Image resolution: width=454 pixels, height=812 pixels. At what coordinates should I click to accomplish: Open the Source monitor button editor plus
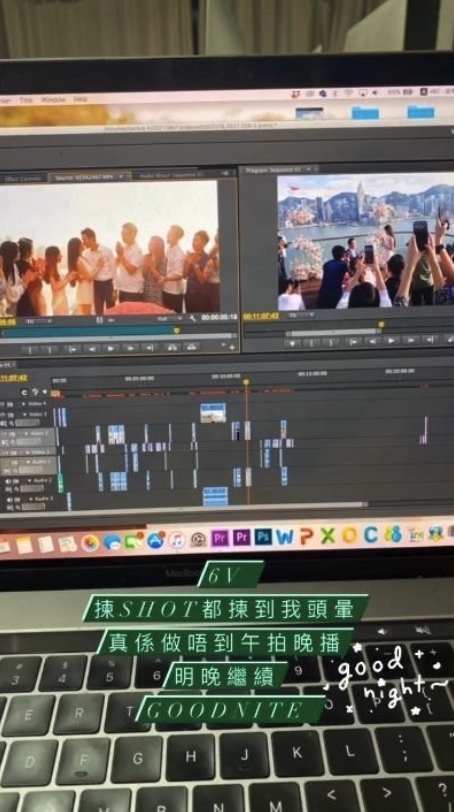click(x=231, y=347)
